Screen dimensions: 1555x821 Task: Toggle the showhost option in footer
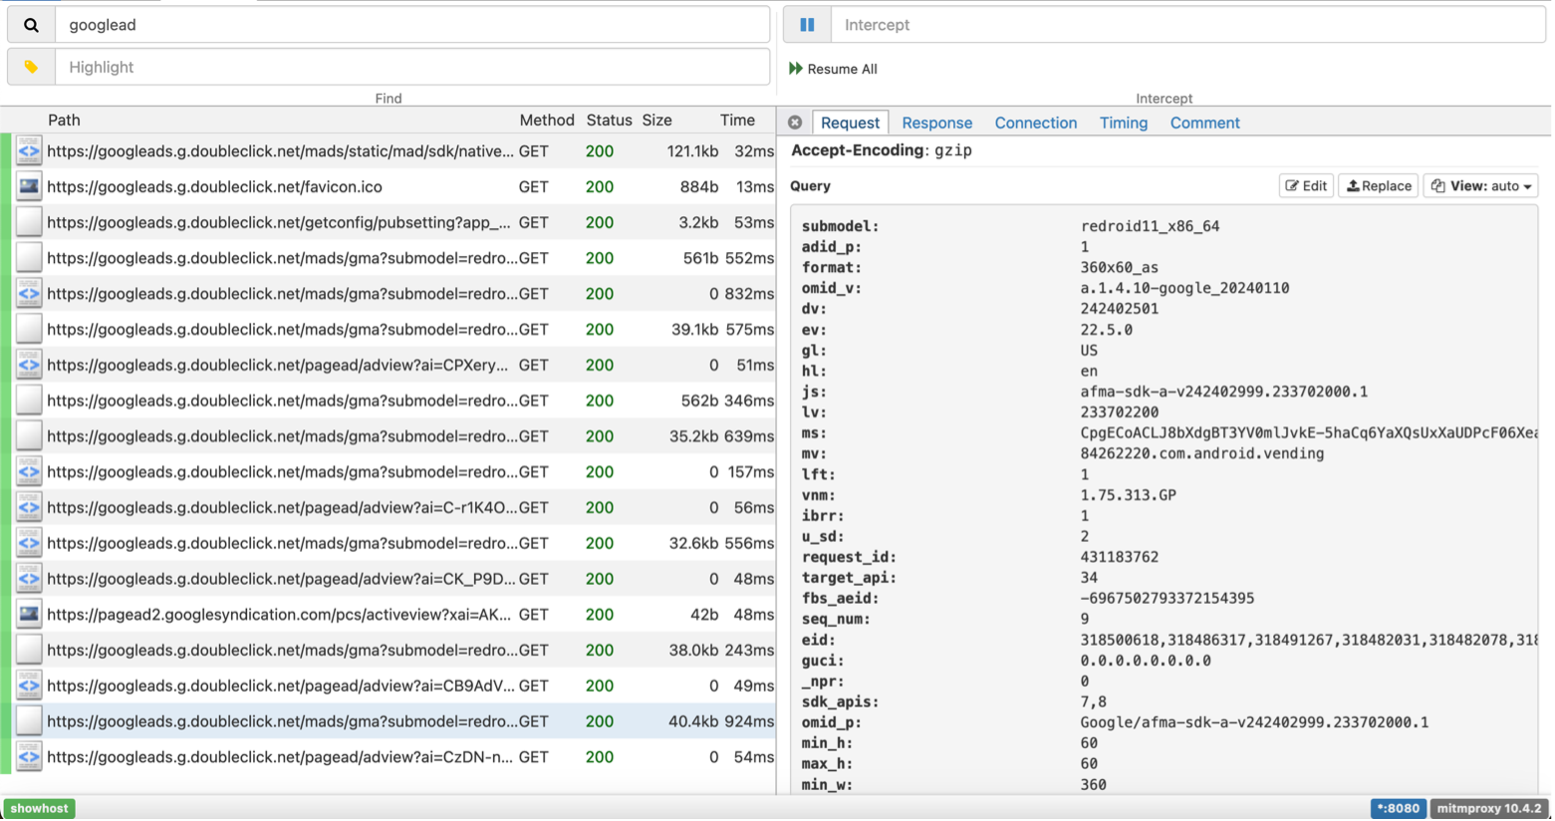[x=40, y=808]
